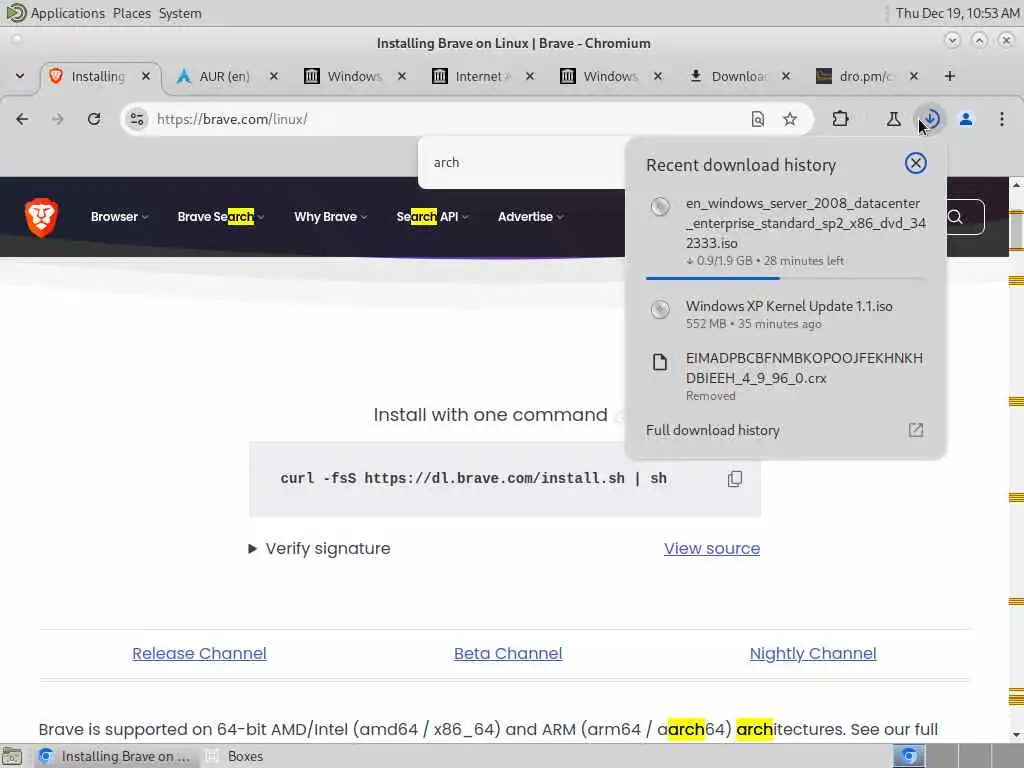Click the Windows Server ISO download progress bar

786,278
